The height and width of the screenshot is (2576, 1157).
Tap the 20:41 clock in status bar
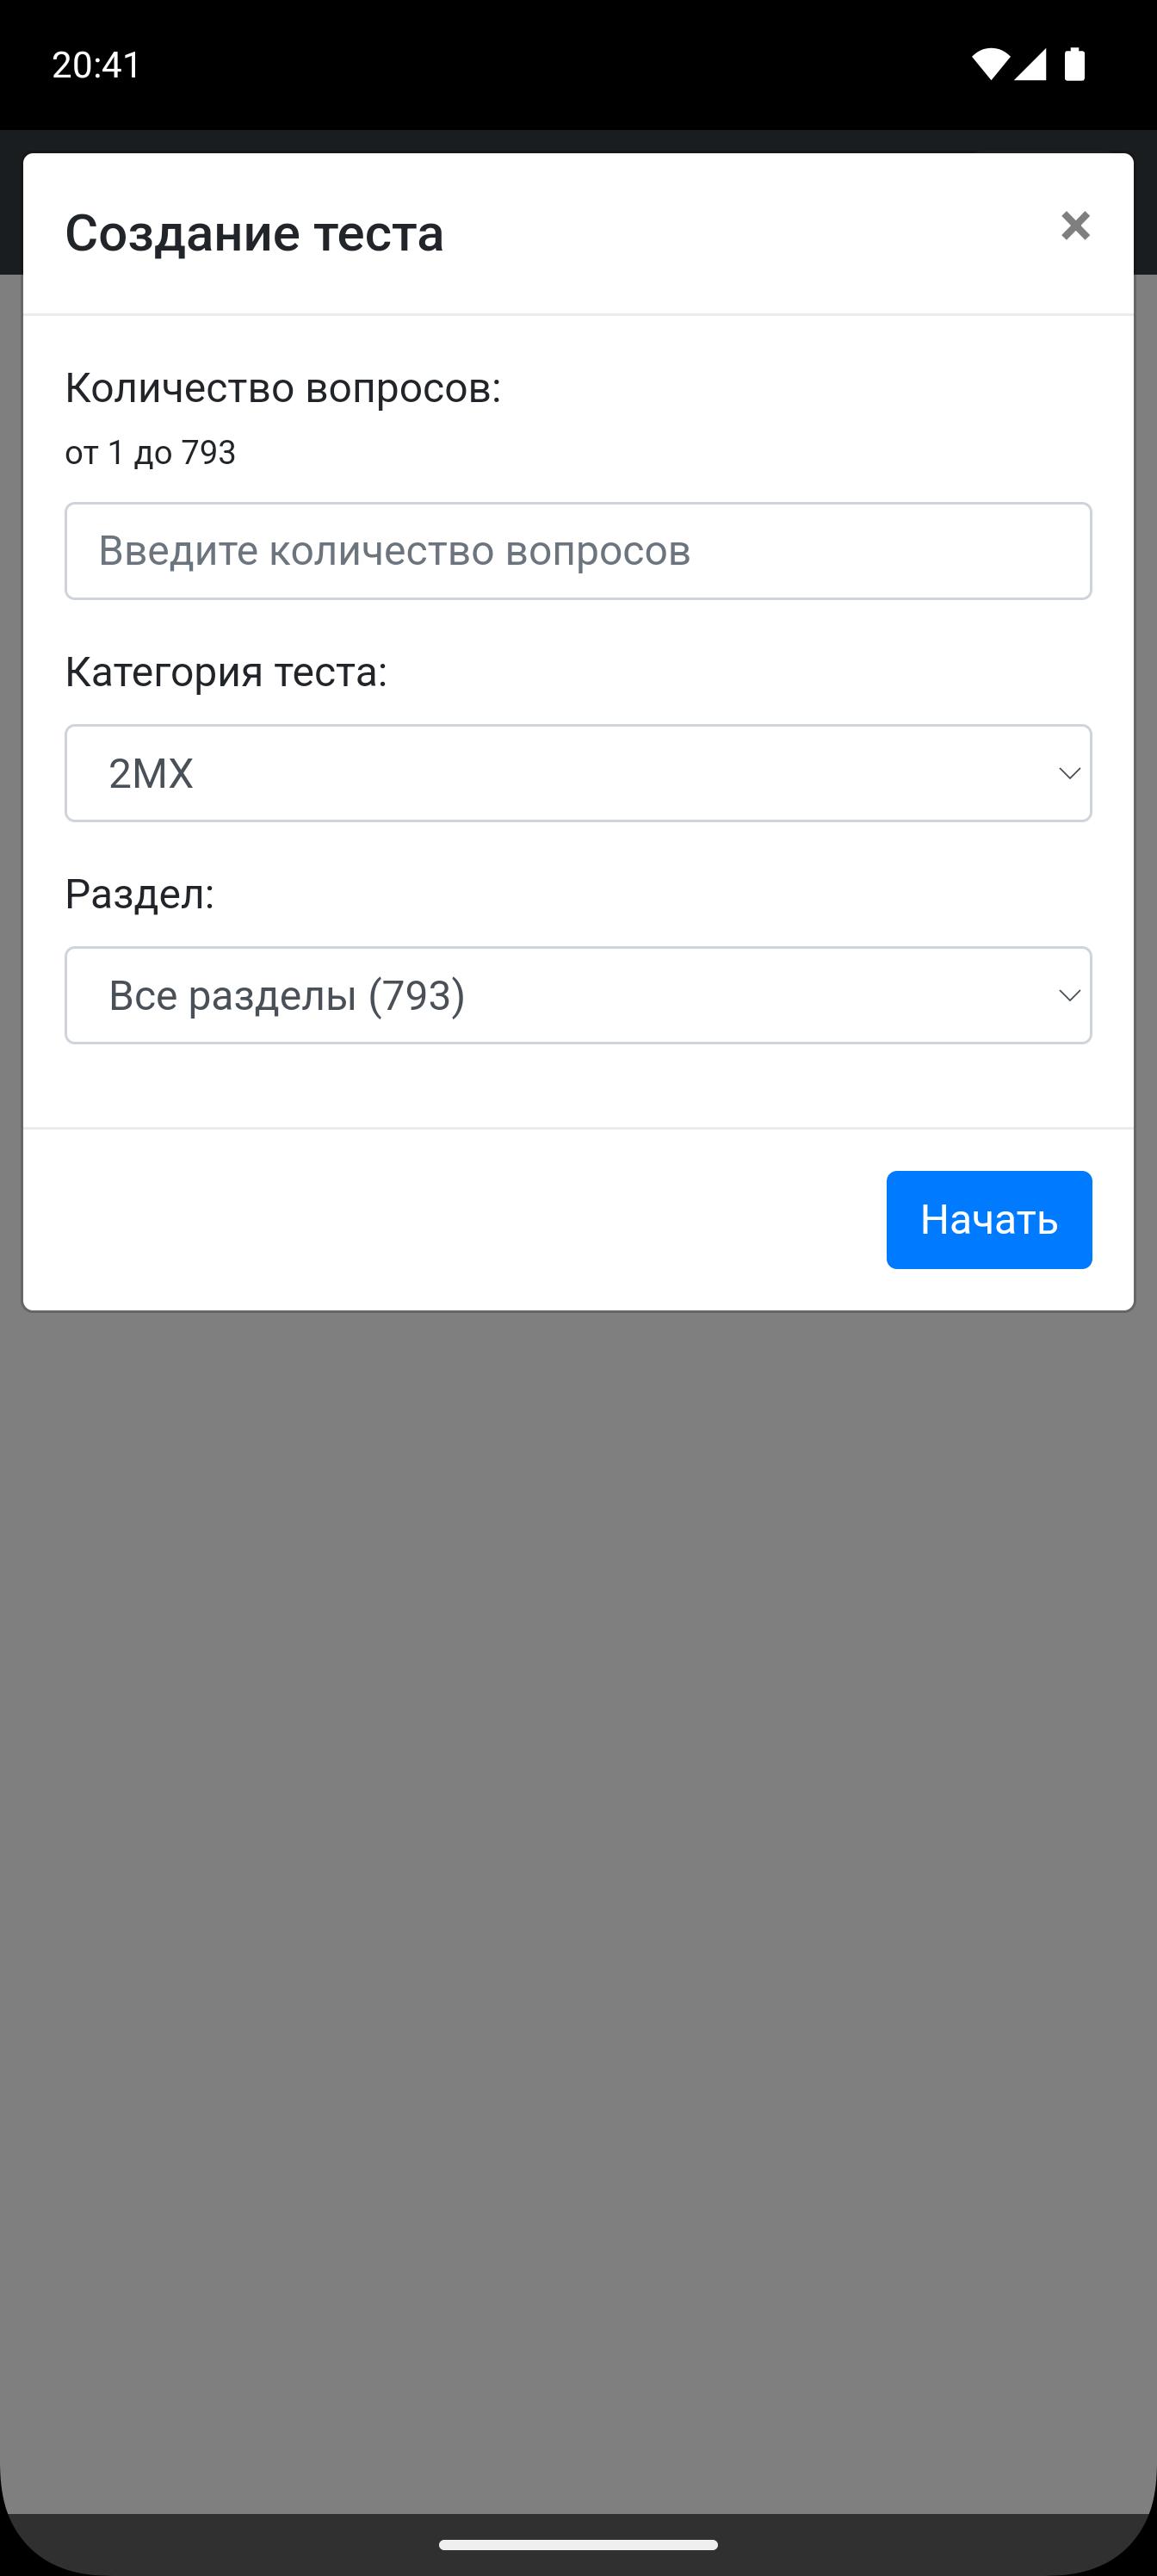[x=96, y=65]
